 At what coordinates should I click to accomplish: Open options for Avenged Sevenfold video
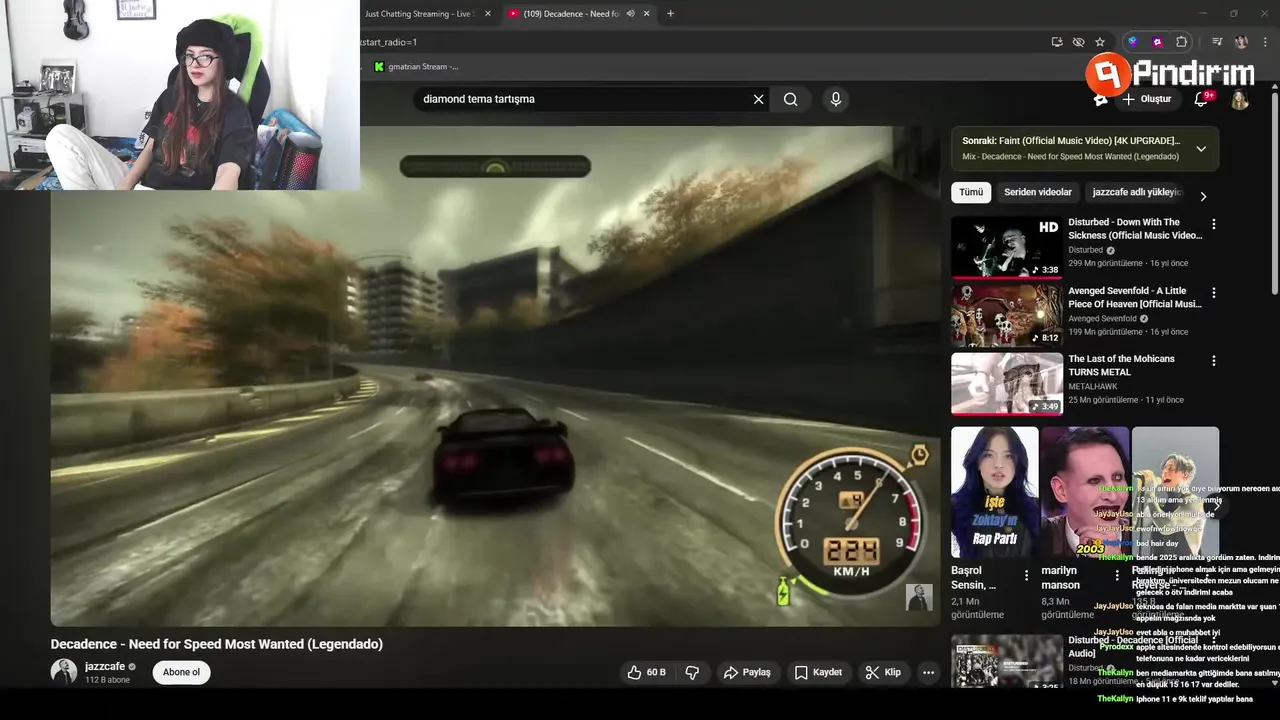1214,293
